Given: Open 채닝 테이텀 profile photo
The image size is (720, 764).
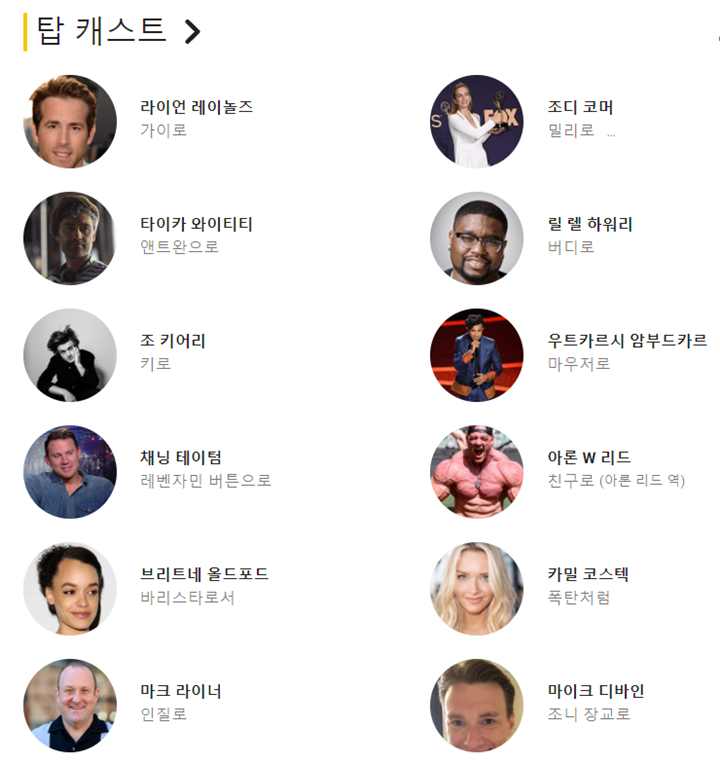Looking at the screenshot, I should click(x=70, y=472).
